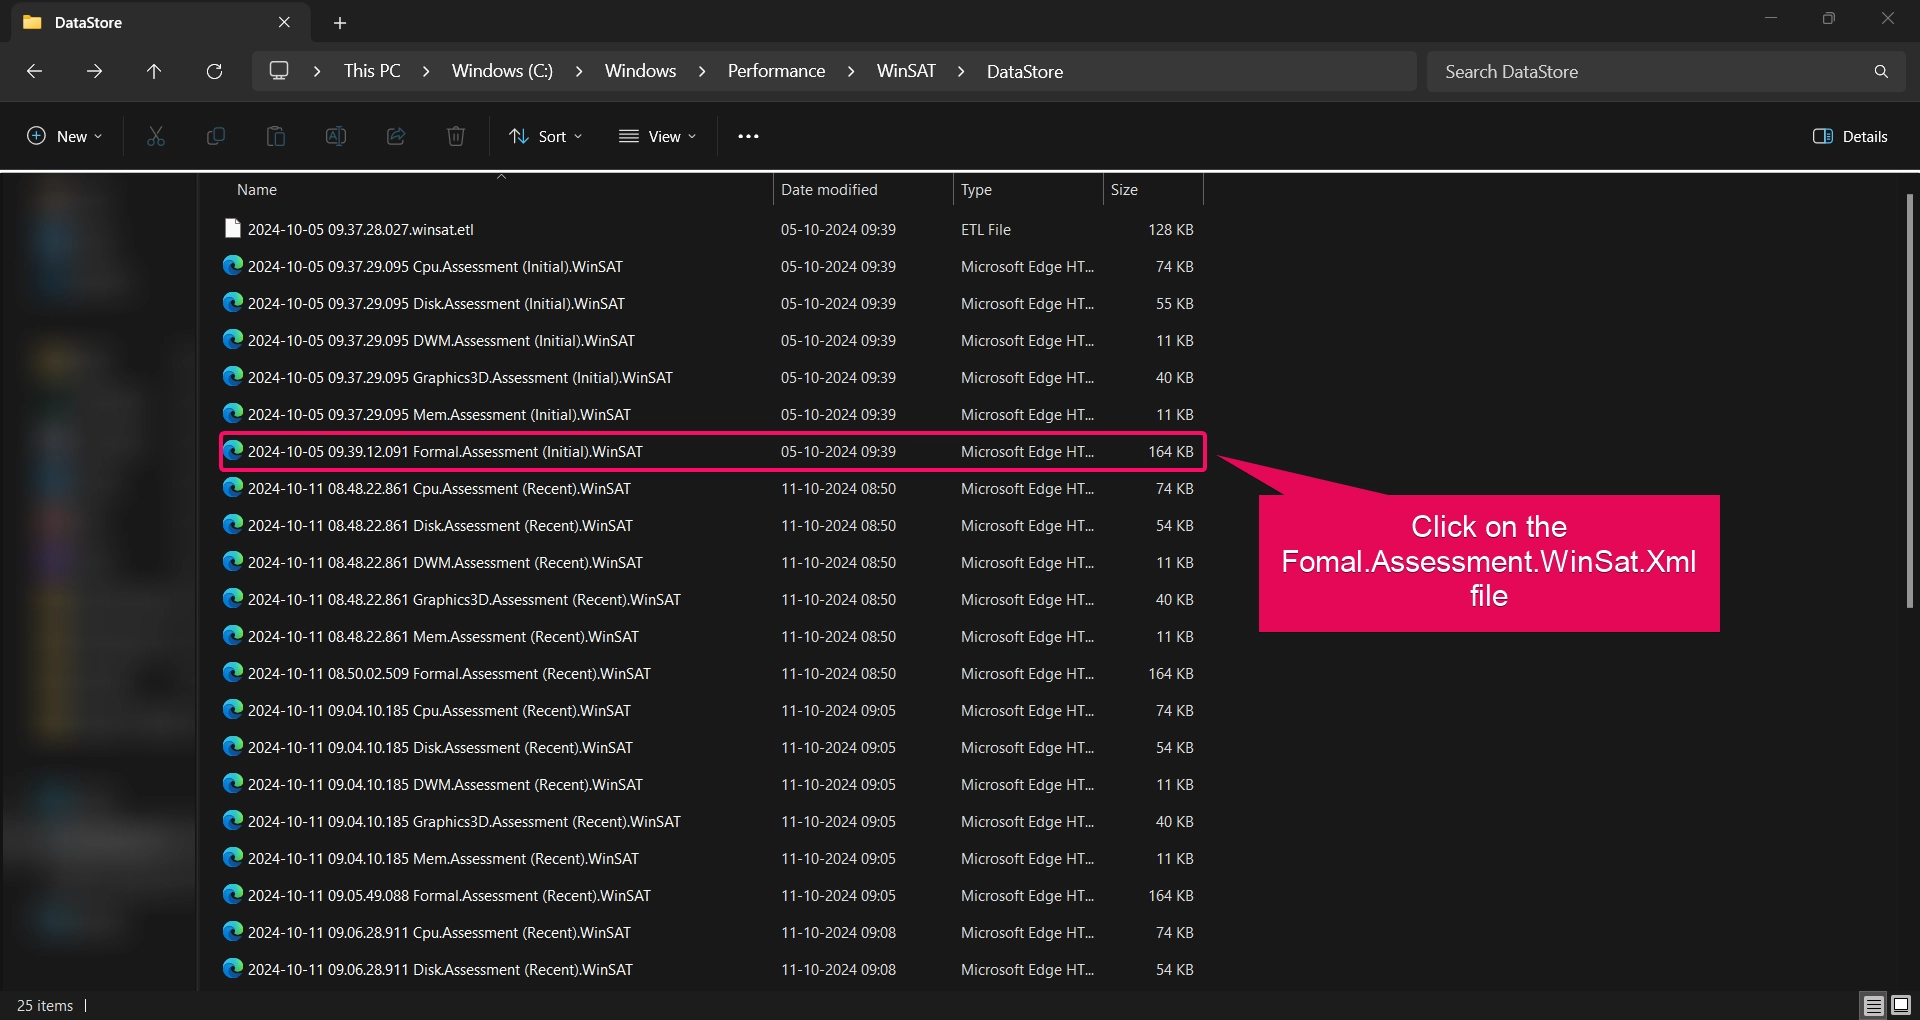Click the Rename icon in toolbar
This screenshot has width=1920, height=1020.
[336, 136]
